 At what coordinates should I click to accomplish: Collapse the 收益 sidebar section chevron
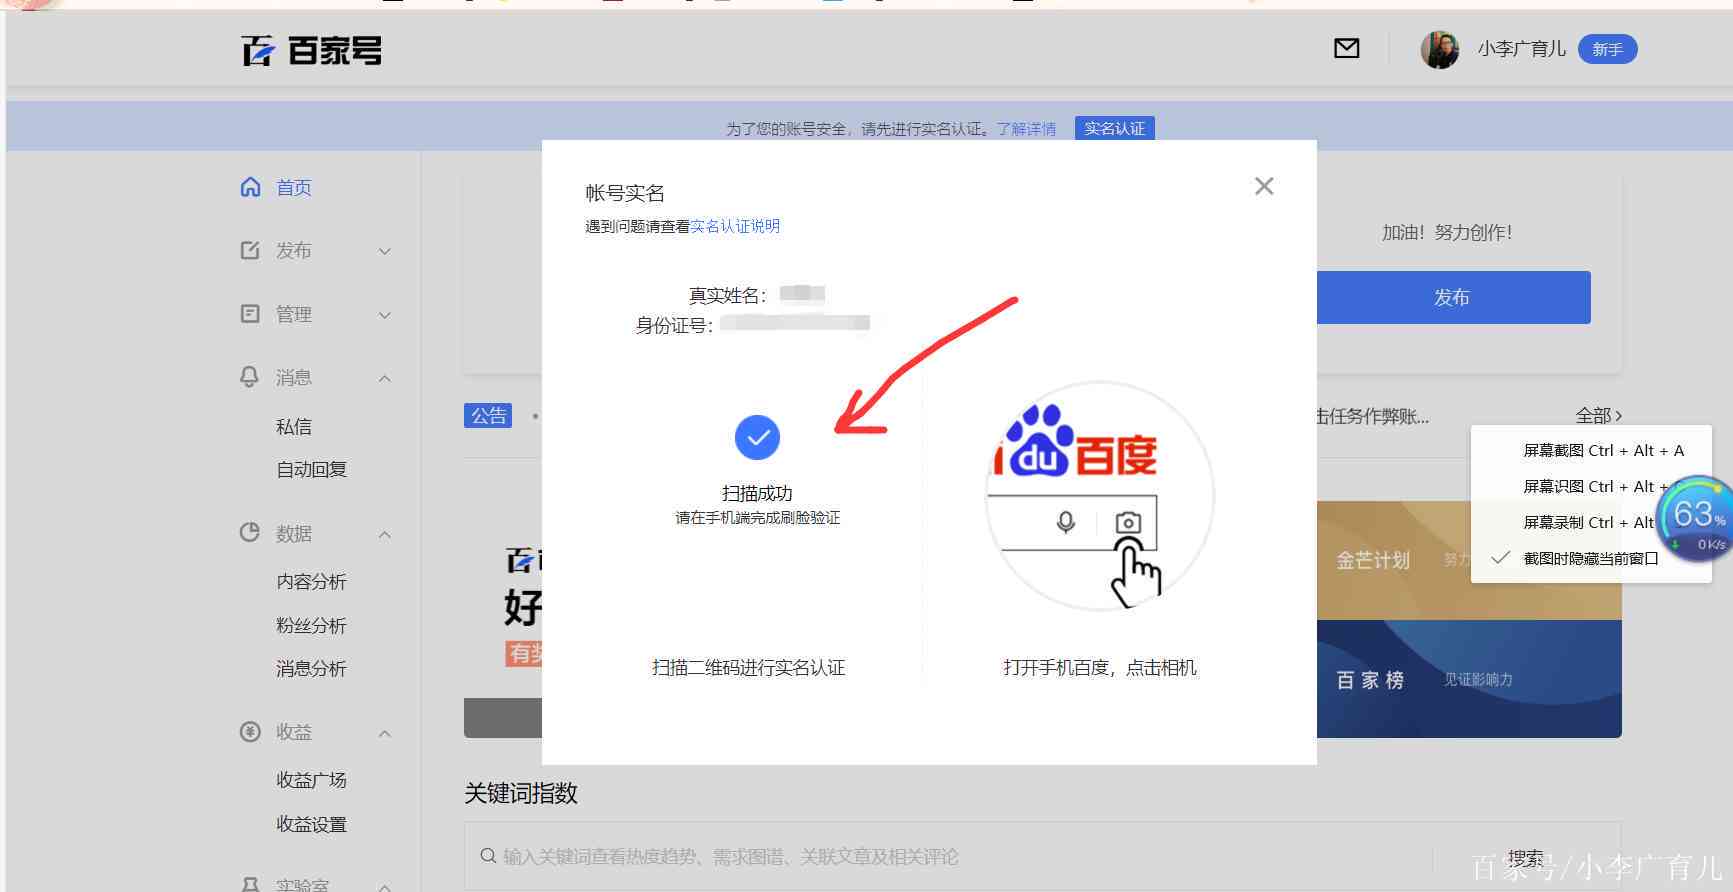[385, 734]
